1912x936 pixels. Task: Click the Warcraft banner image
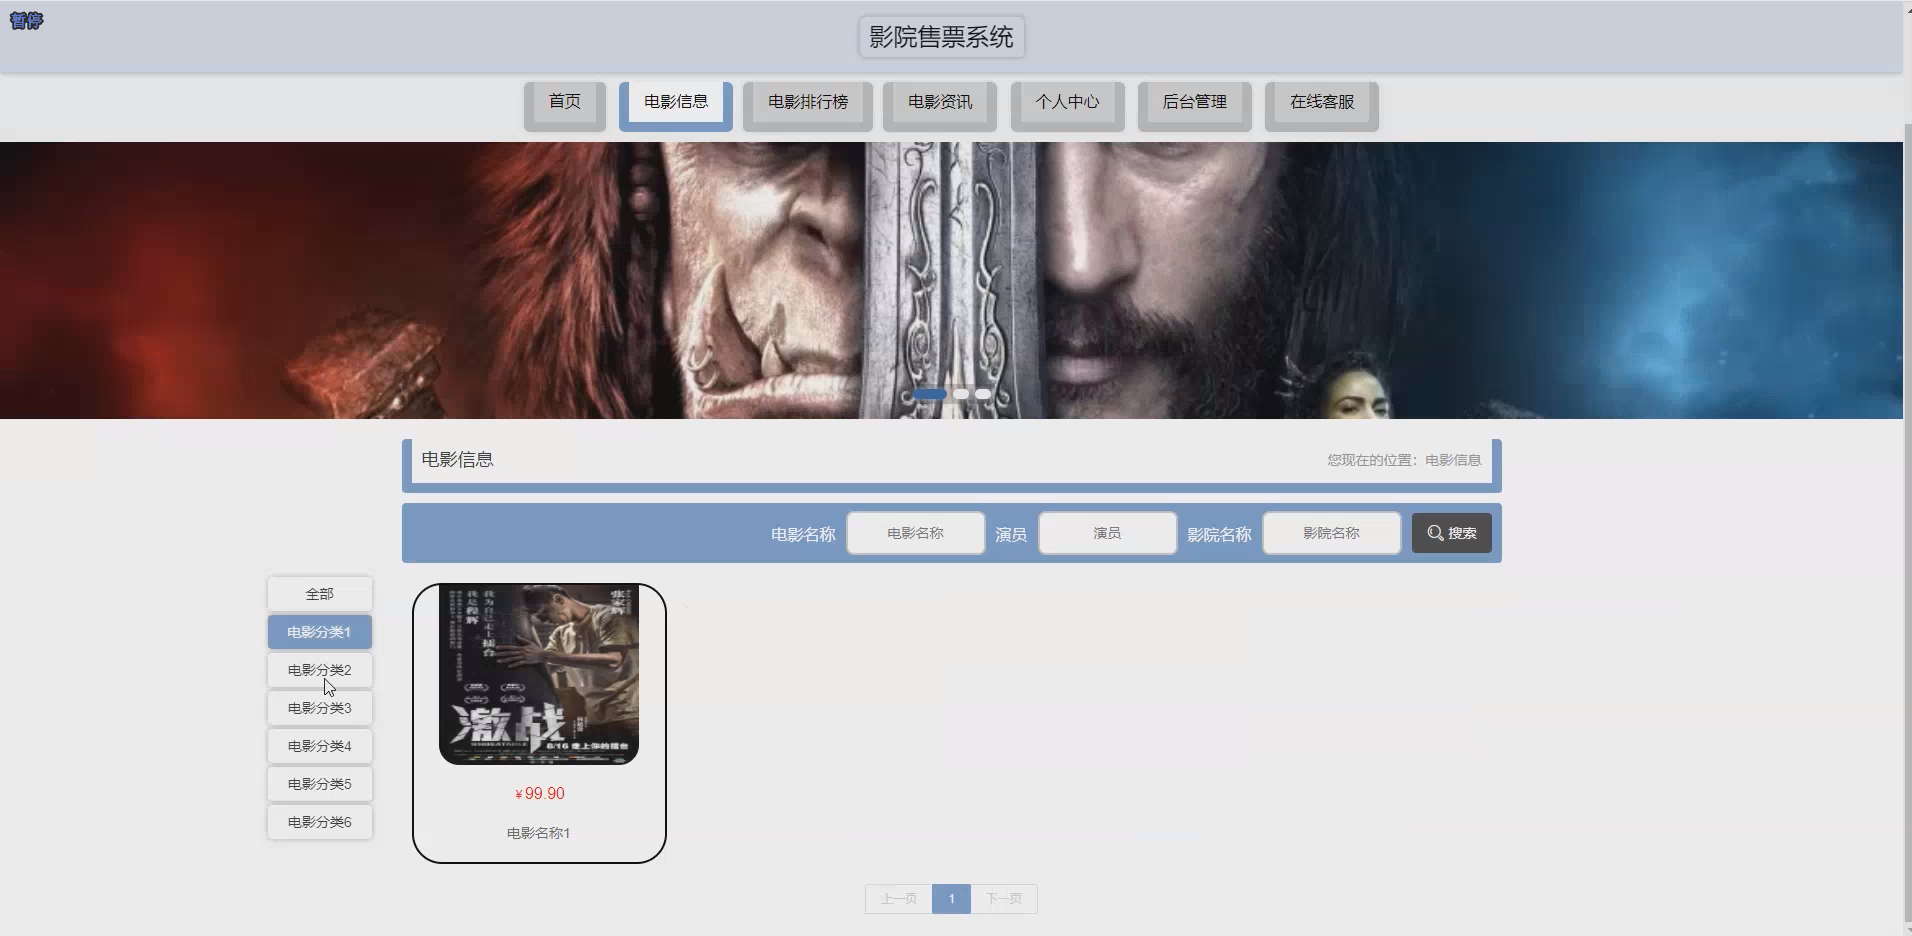tap(951, 280)
